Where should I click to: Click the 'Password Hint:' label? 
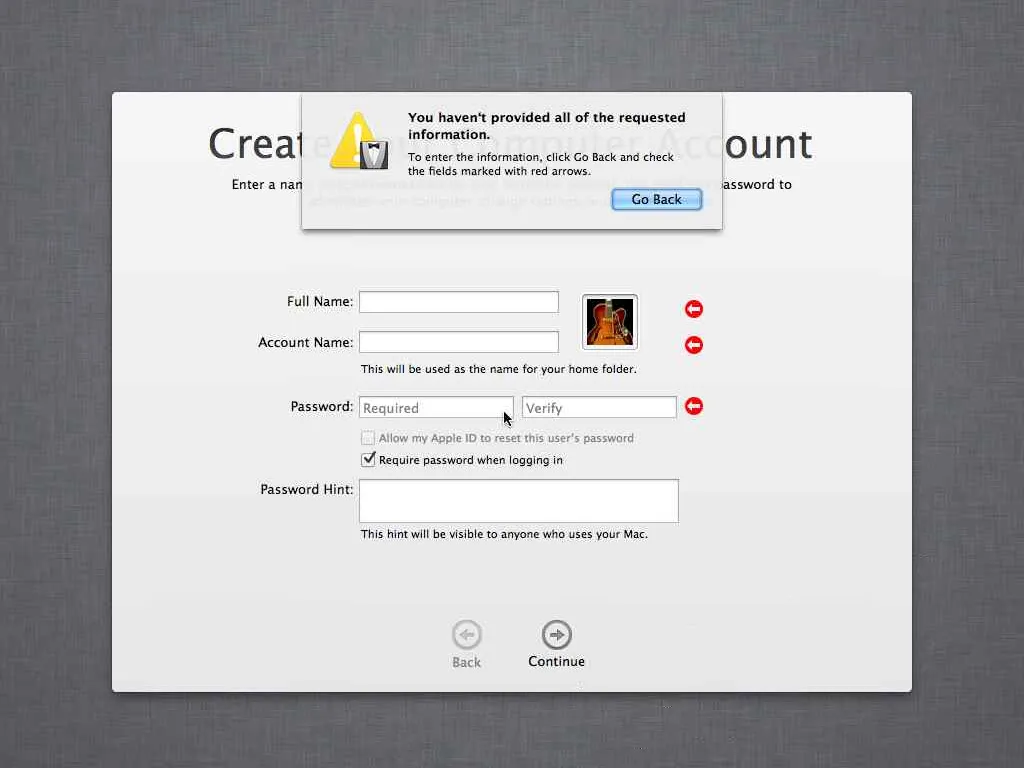tap(307, 489)
